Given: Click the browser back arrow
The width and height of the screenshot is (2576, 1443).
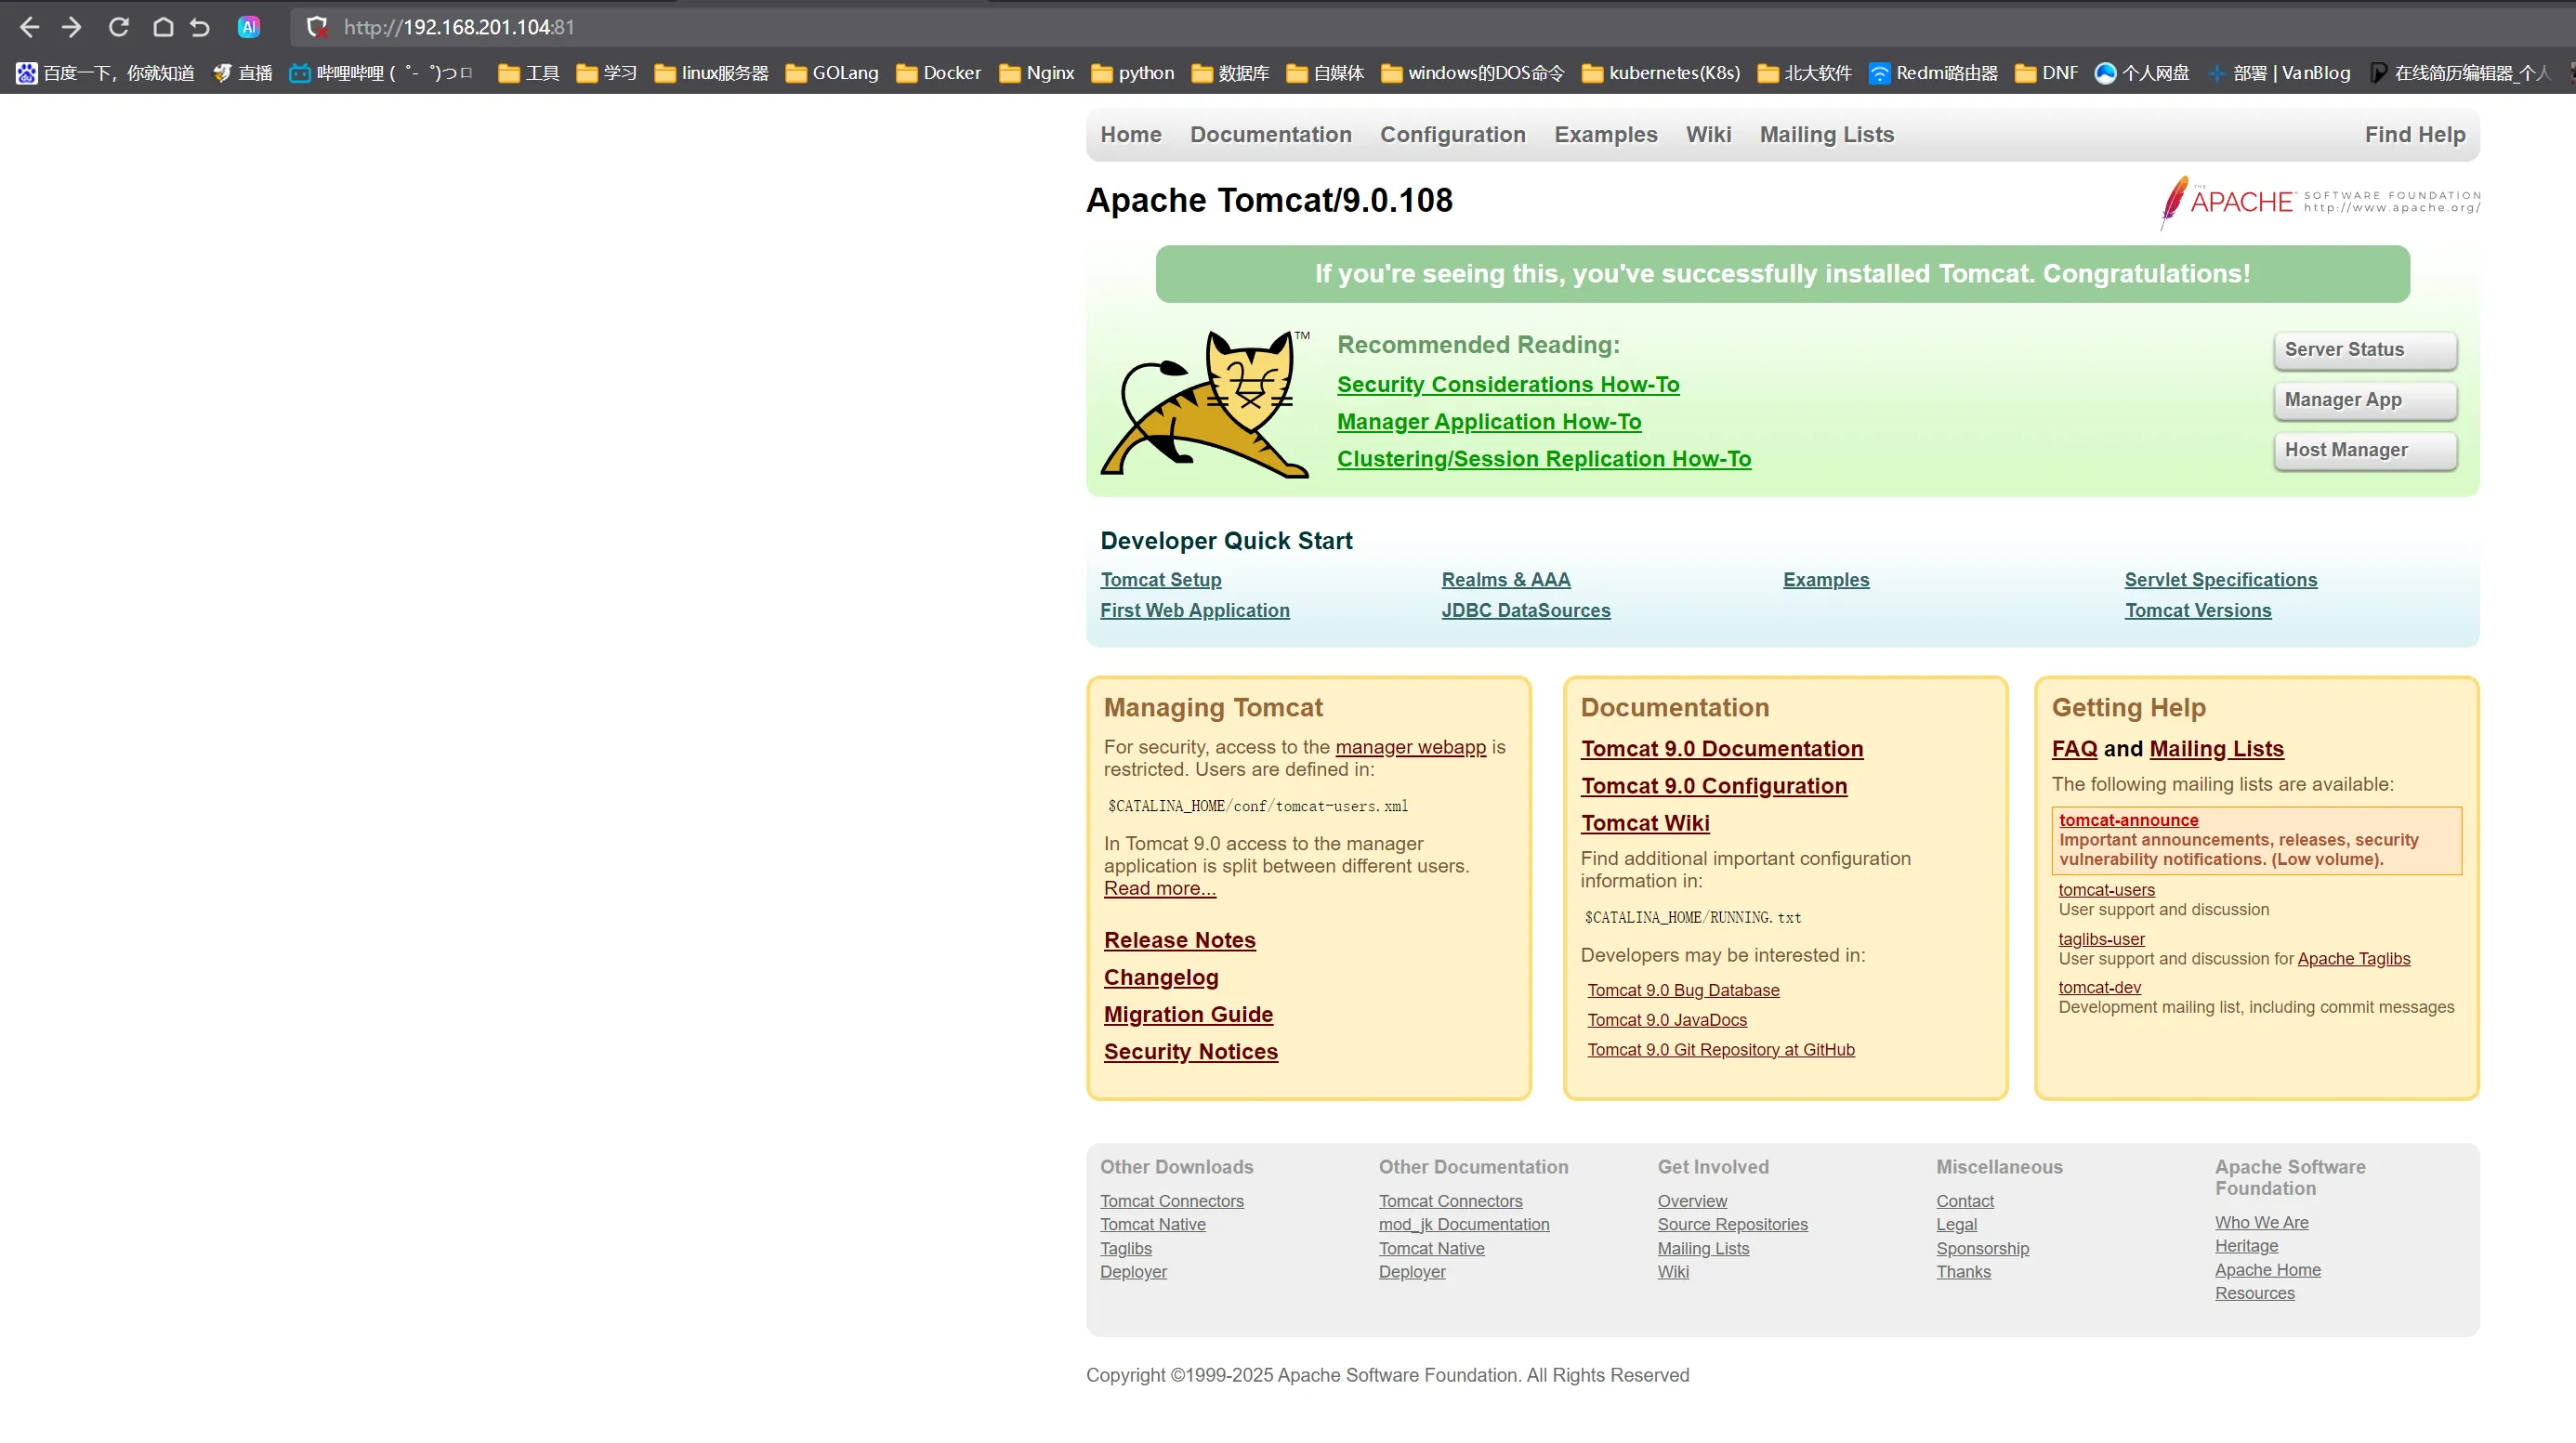Looking at the screenshot, I should [30, 27].
